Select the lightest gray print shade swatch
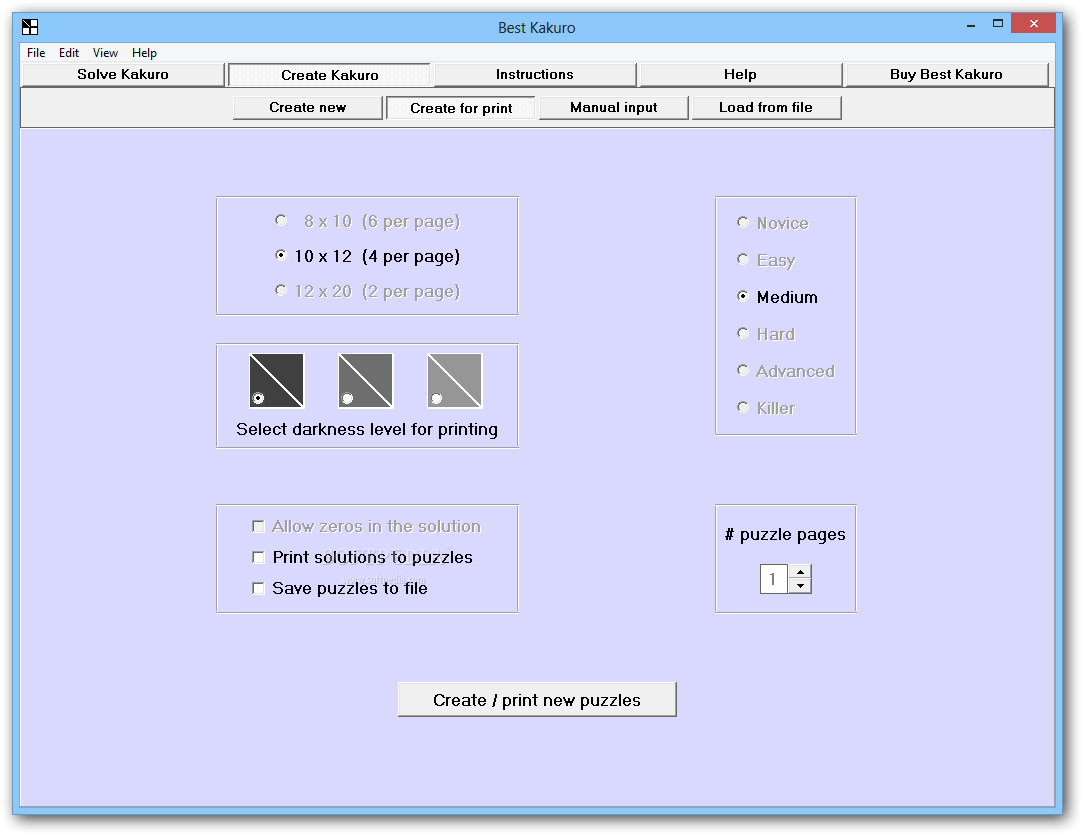 (454, 381)
